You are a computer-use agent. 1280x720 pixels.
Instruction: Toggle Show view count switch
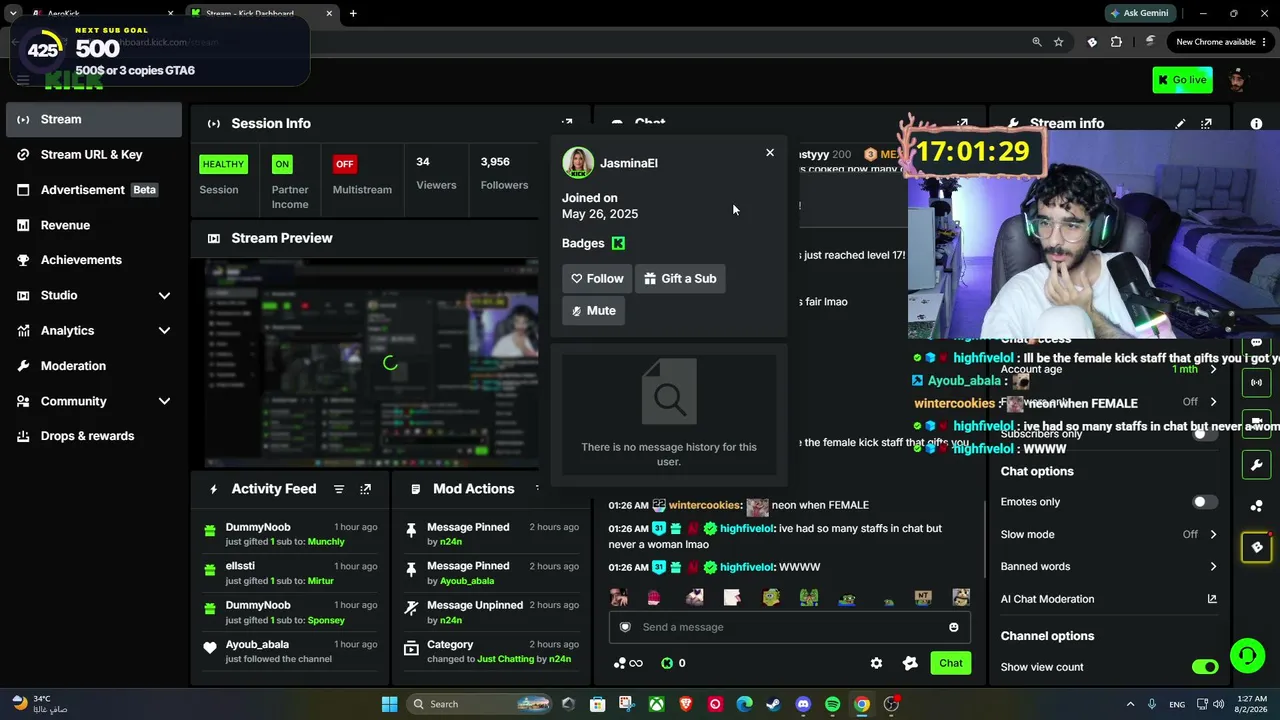pos(1205,667)
